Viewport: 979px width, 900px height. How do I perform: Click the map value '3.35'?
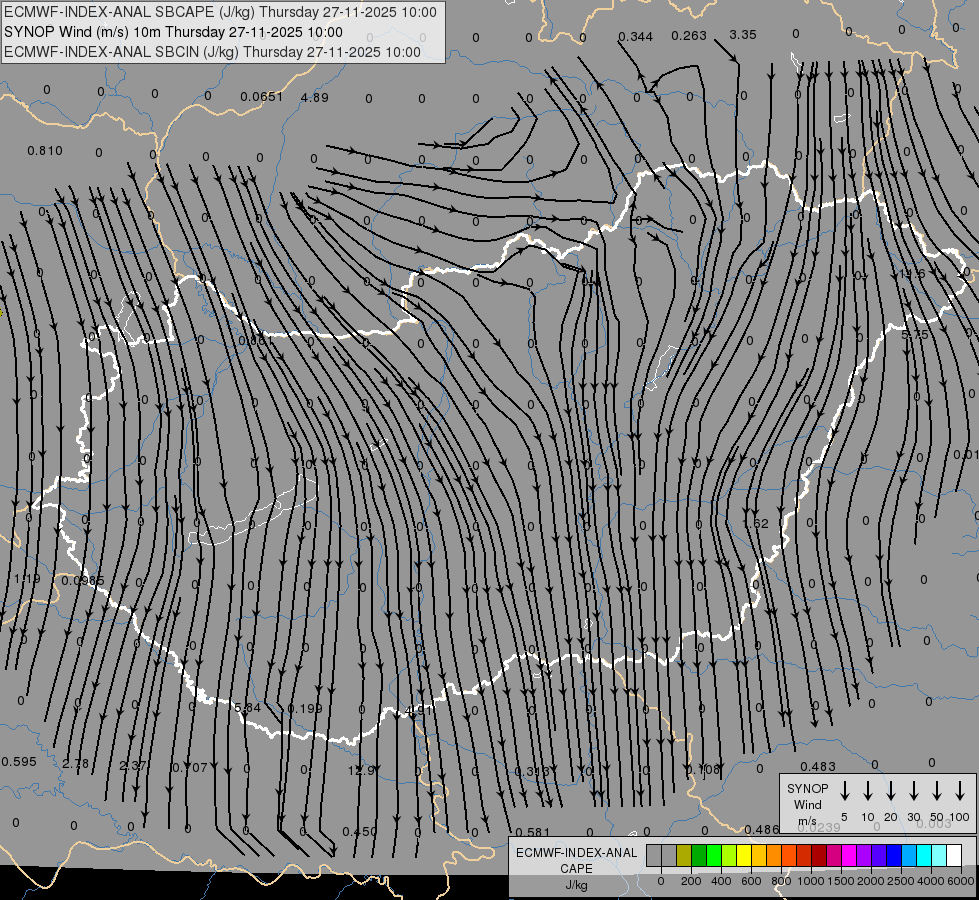tap(743, 34)
